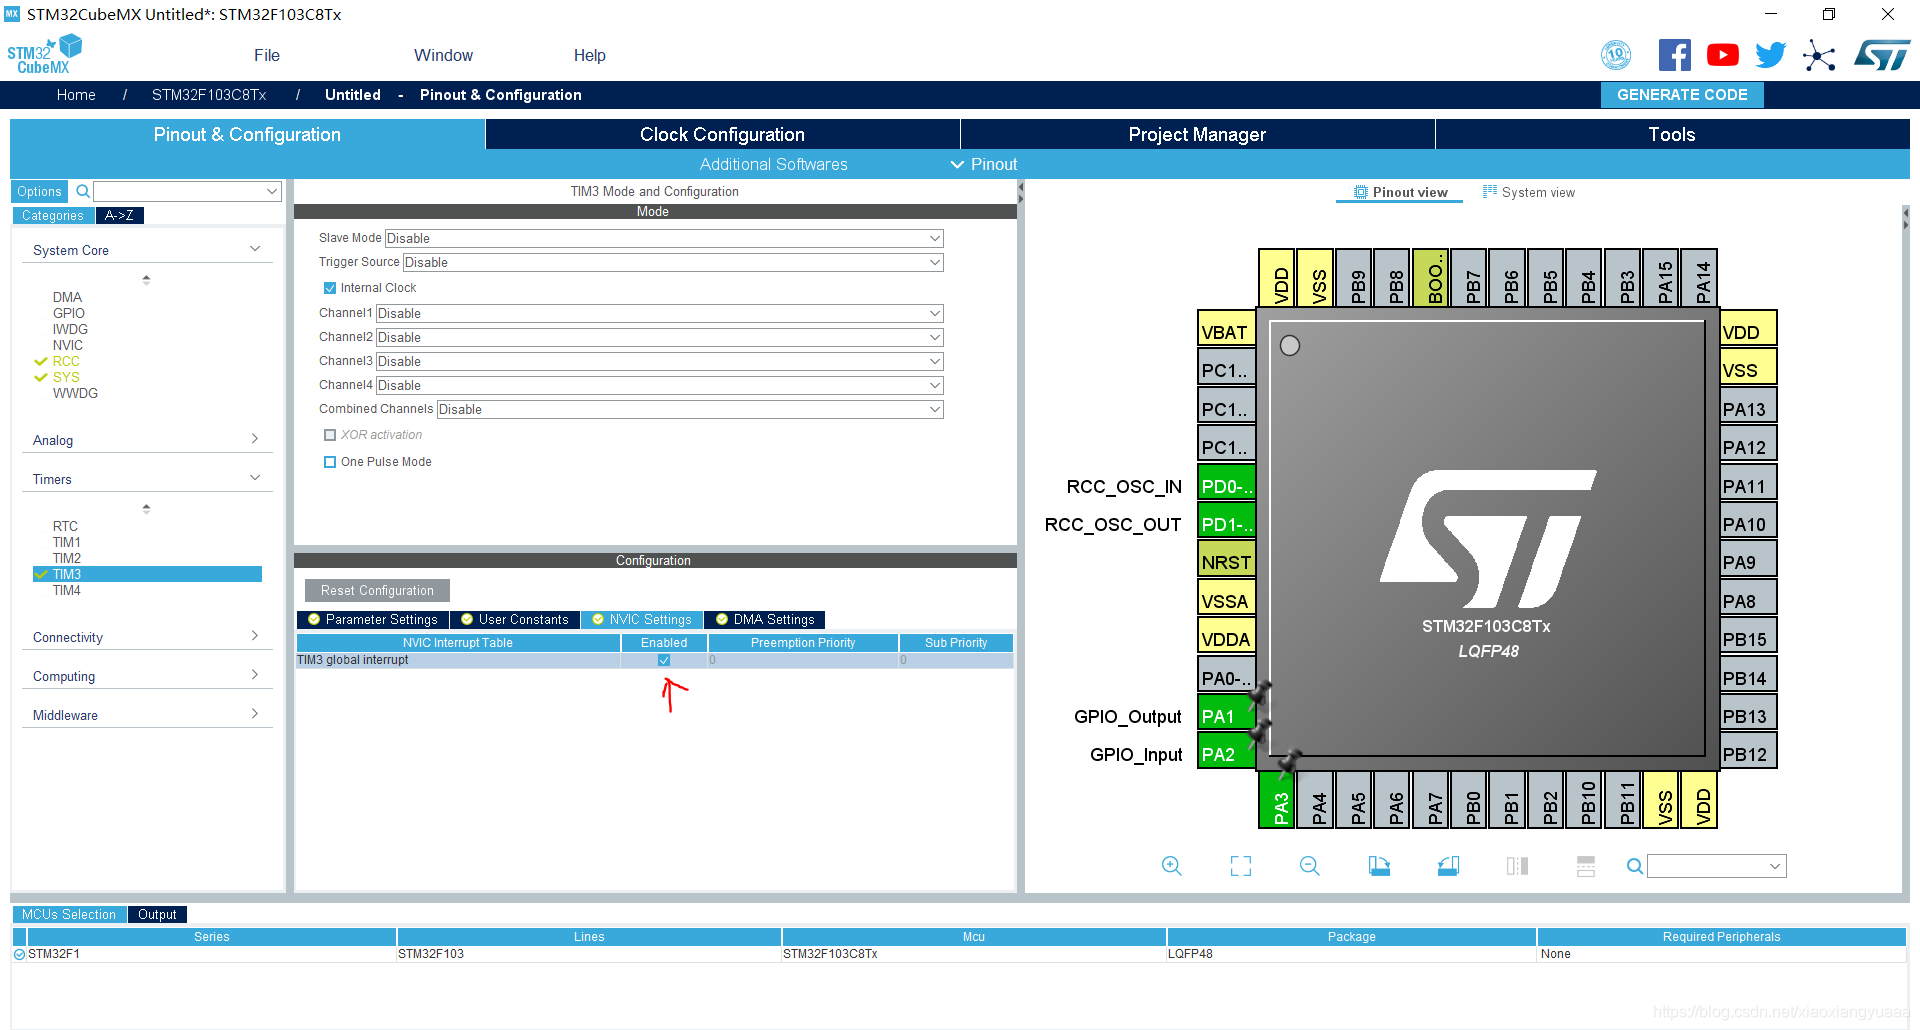Image resolution: width=1920 pixels, height=1030 pixels.
Task: Rotate the chip clockwise icon
Action: click(1379, 866)
